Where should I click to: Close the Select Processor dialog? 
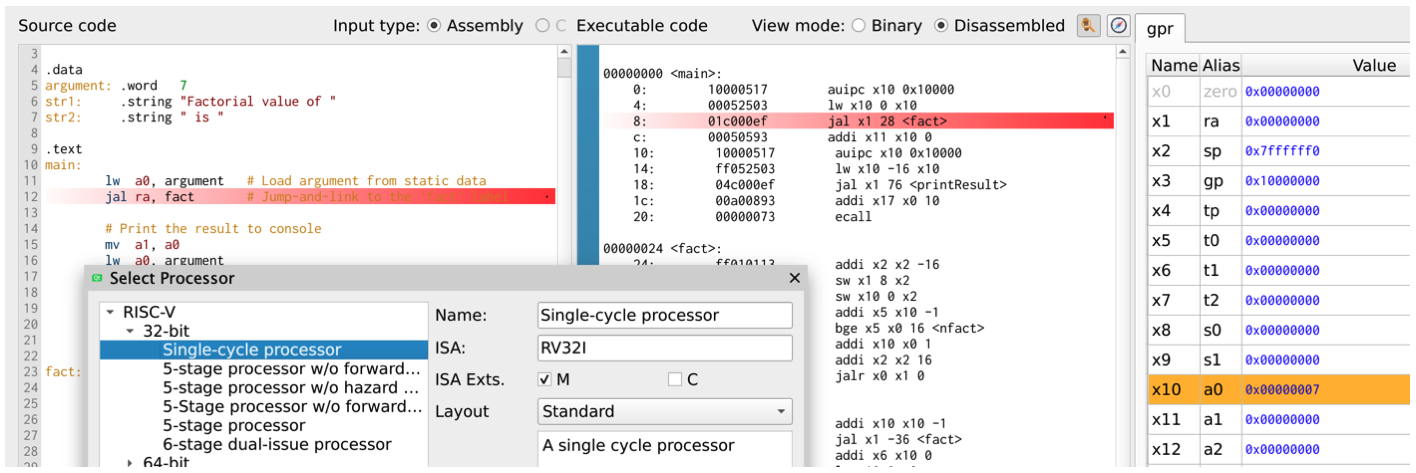(795, 279)
